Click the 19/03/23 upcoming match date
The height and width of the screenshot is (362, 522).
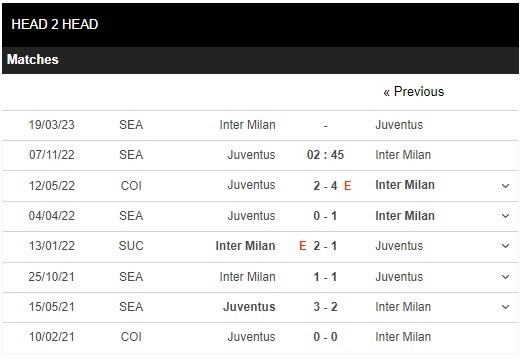51,125
